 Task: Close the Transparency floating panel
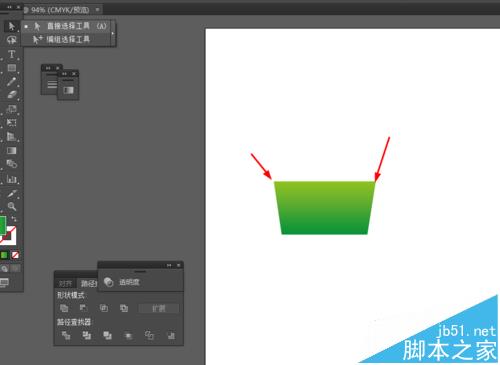(x=179, y=265)
